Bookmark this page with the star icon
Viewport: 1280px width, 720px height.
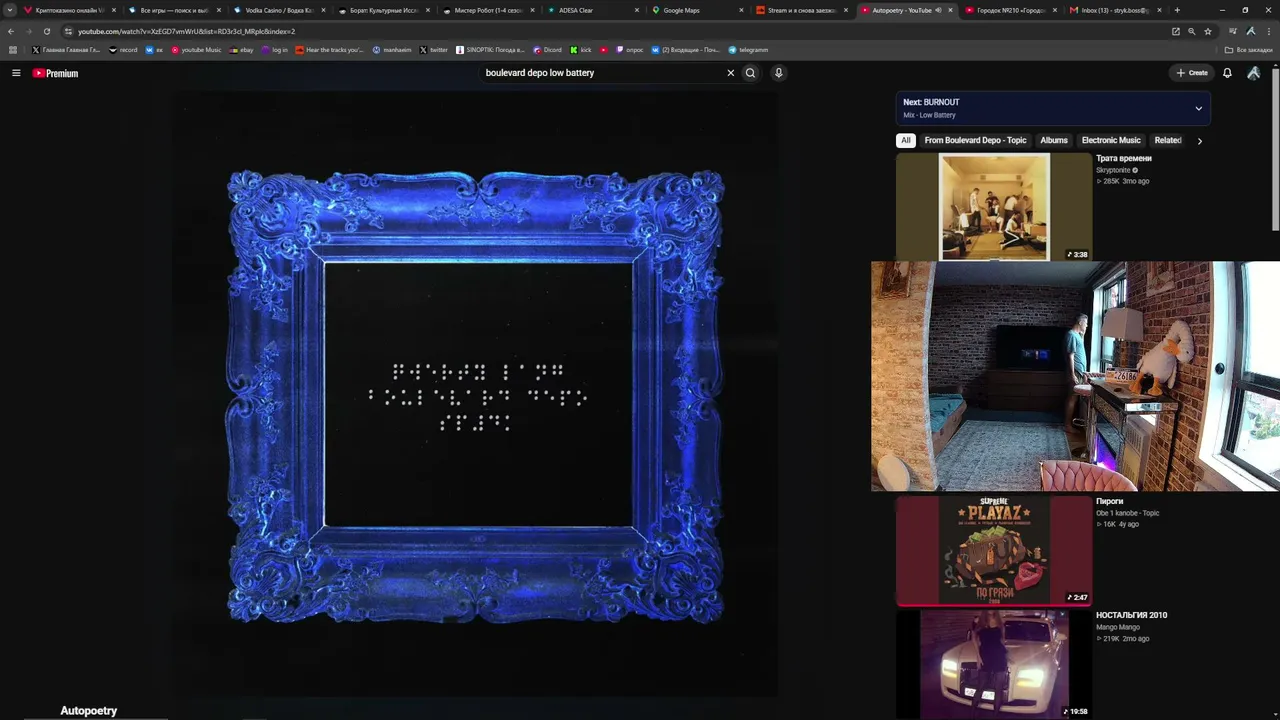(x=1208, y=31)
